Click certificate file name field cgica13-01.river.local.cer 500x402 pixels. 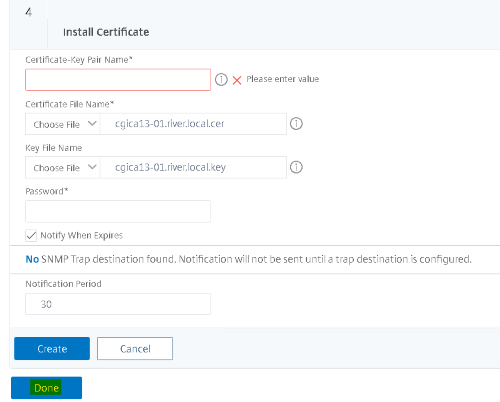coord(193,124)
